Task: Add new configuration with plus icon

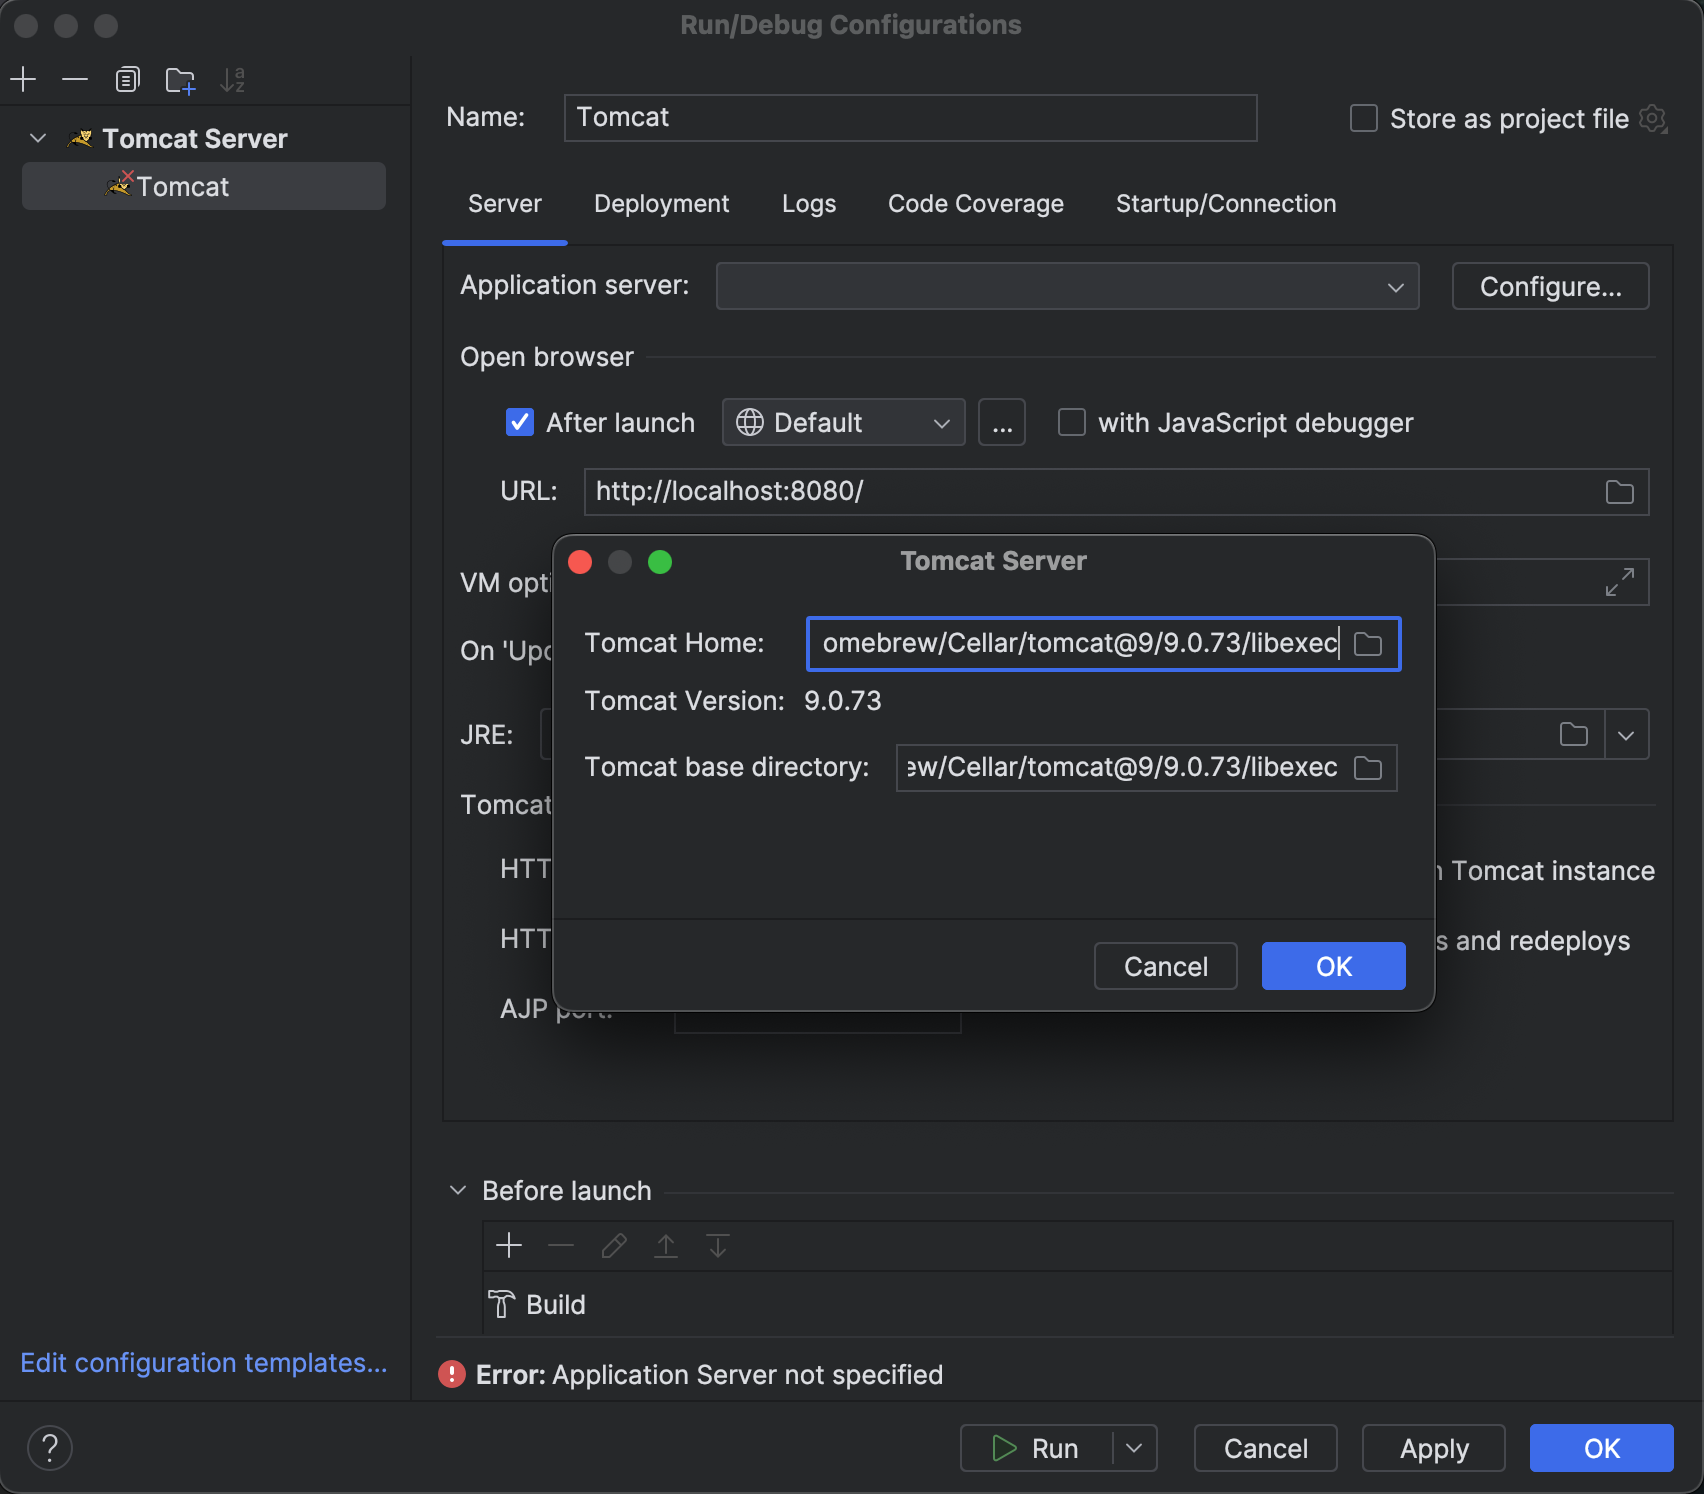Action: (23, 79)
